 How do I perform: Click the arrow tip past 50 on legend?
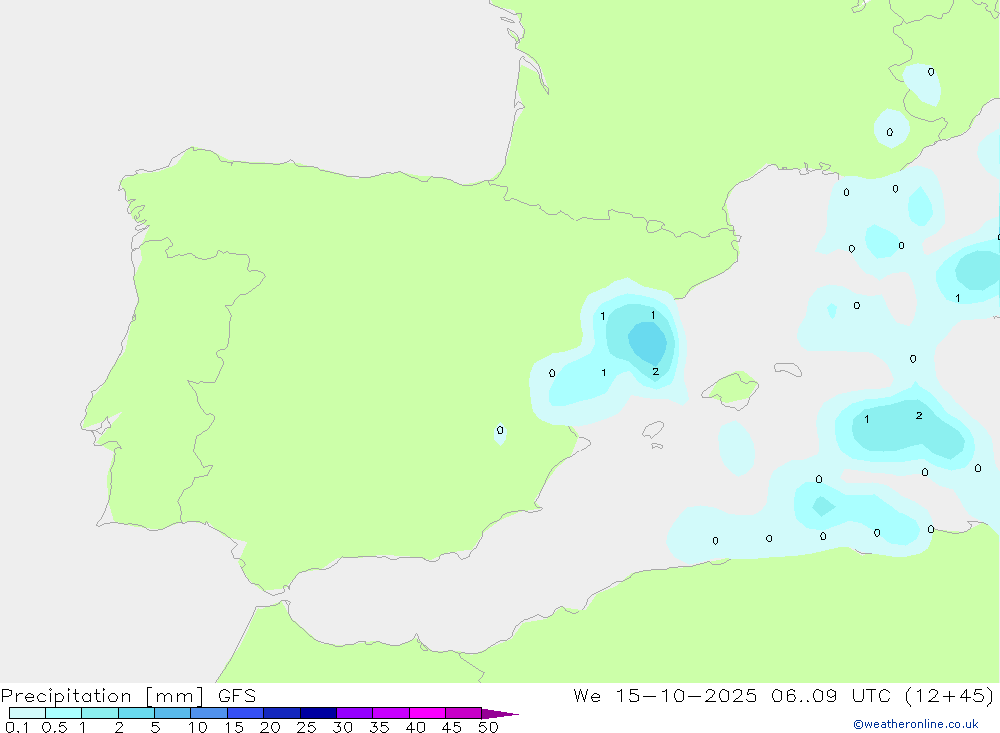[500, 713]
